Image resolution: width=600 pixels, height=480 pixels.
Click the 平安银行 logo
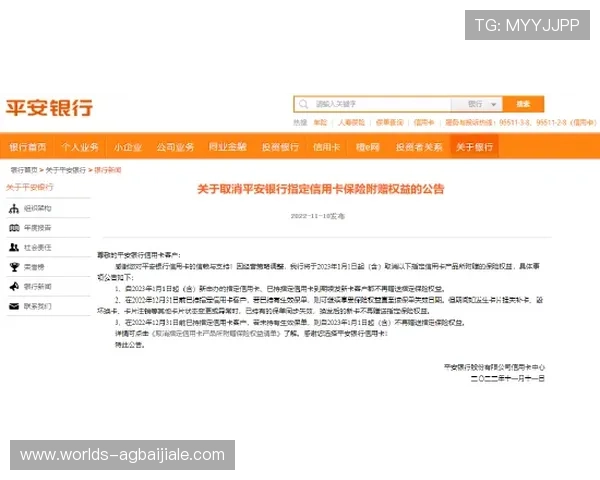click(49, 108)
